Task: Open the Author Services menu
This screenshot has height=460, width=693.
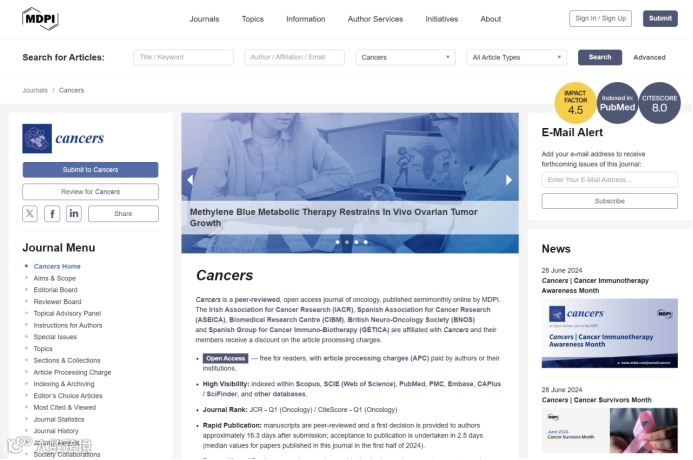Action: 375,19
